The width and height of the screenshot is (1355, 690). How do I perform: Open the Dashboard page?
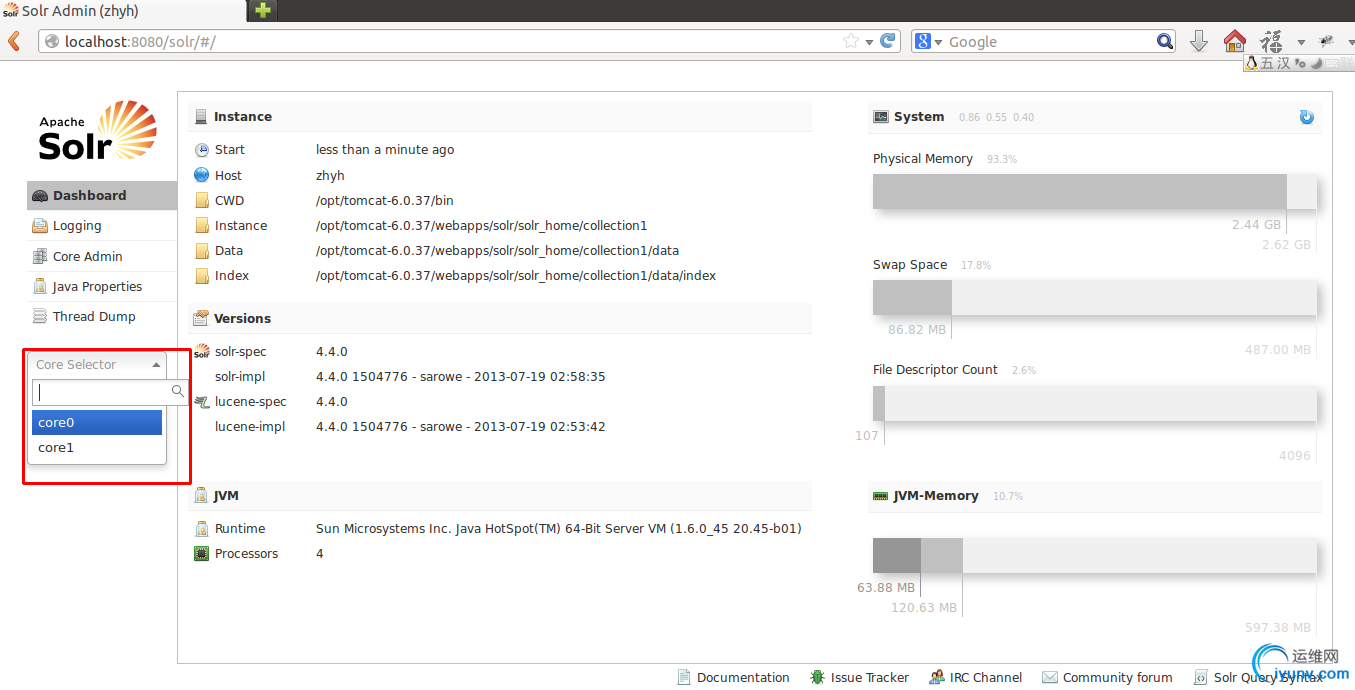click(x=102, y=196)
